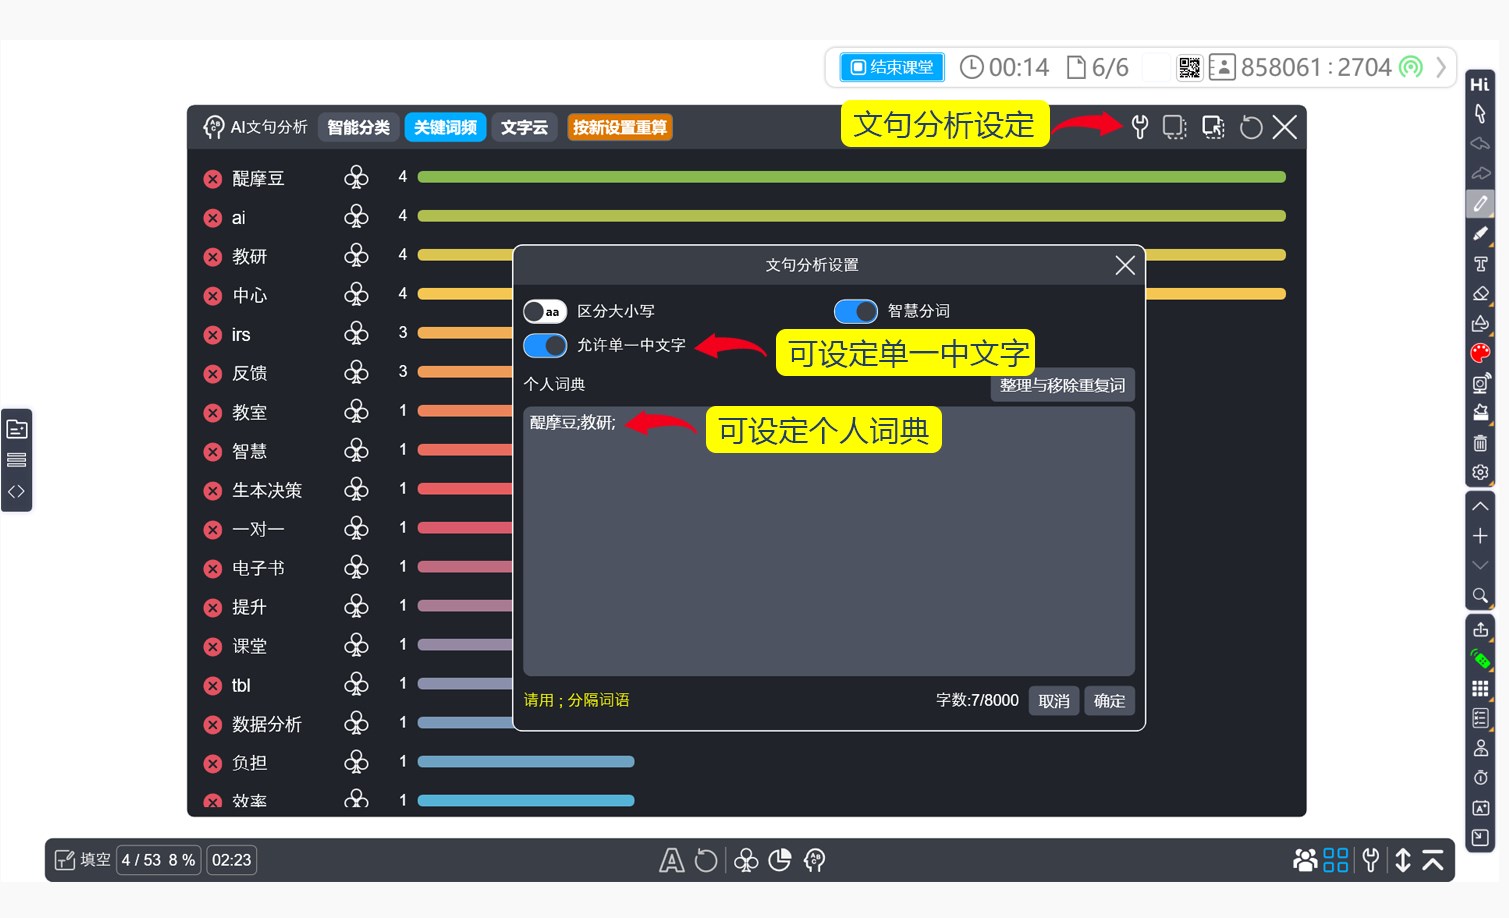Switch to the 智能分类 tab

tap(358, 127)
